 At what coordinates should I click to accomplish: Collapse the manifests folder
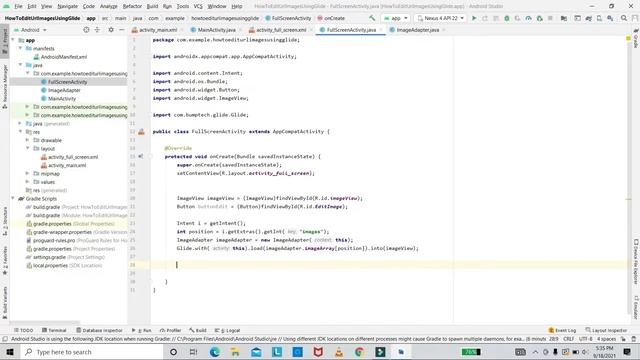click(20, 48)
